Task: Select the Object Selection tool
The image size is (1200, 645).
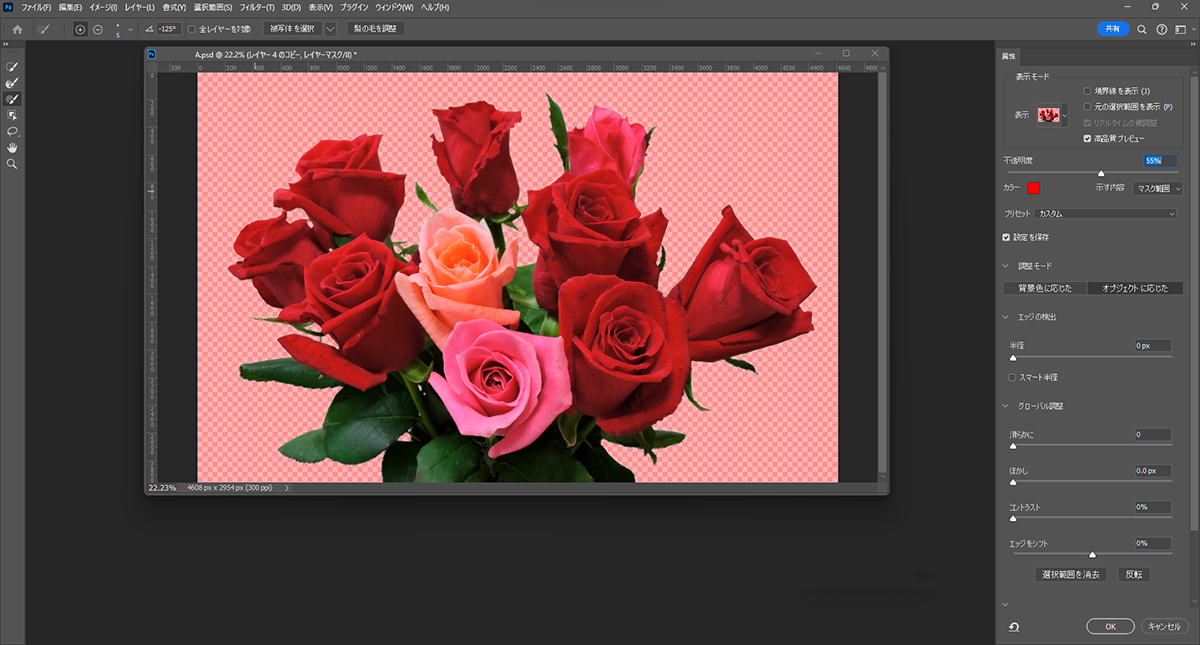Action: (x=12, y=115)
